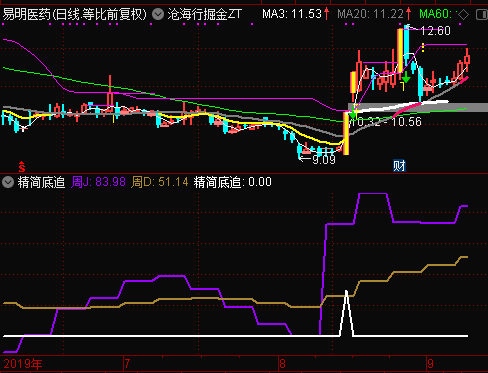Click the white spike signal in 精简底追 panel

click(346, 313)
